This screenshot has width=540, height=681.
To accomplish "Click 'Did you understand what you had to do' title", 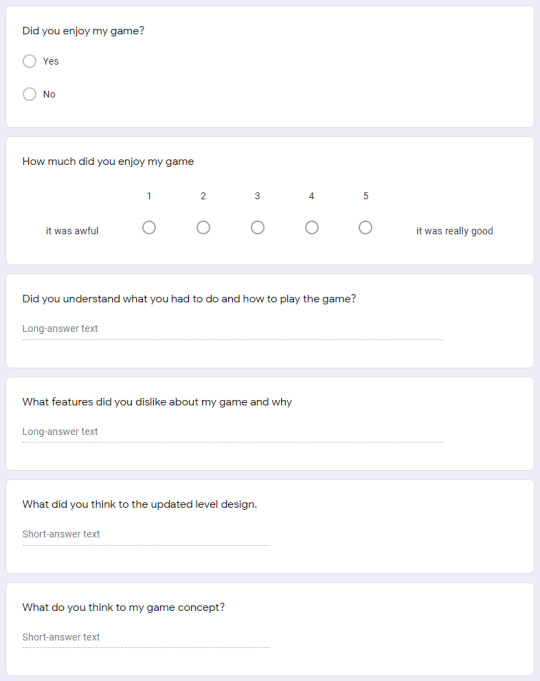I will click(189, 299).
